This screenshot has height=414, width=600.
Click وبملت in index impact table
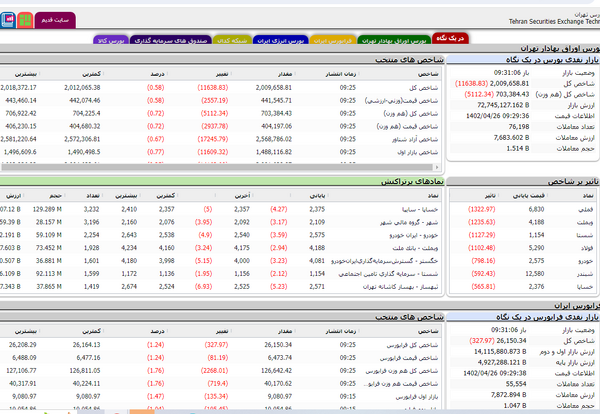coord(585,222)
